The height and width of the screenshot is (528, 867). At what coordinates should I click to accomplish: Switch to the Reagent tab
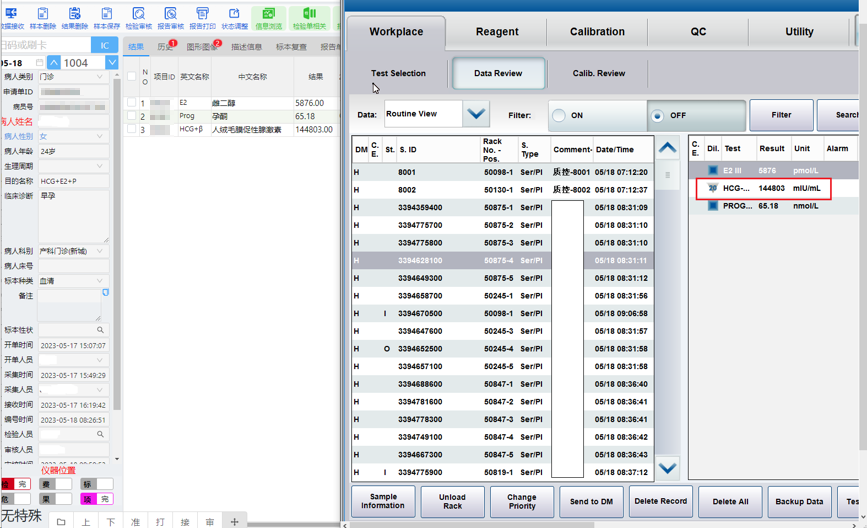coord(497,32)
